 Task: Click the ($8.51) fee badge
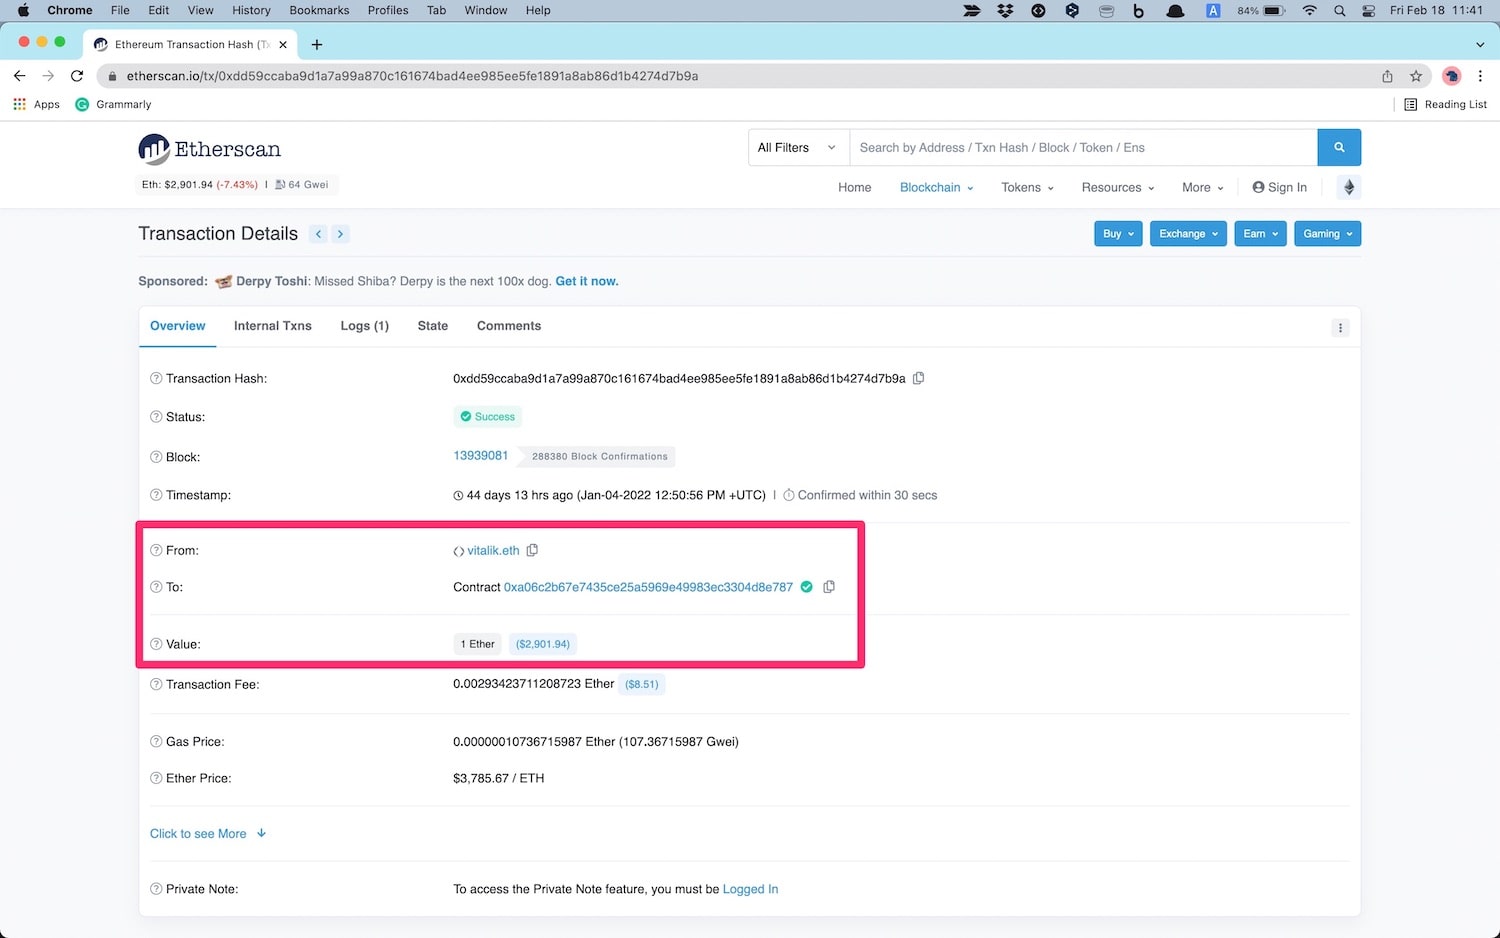[642, 684]
